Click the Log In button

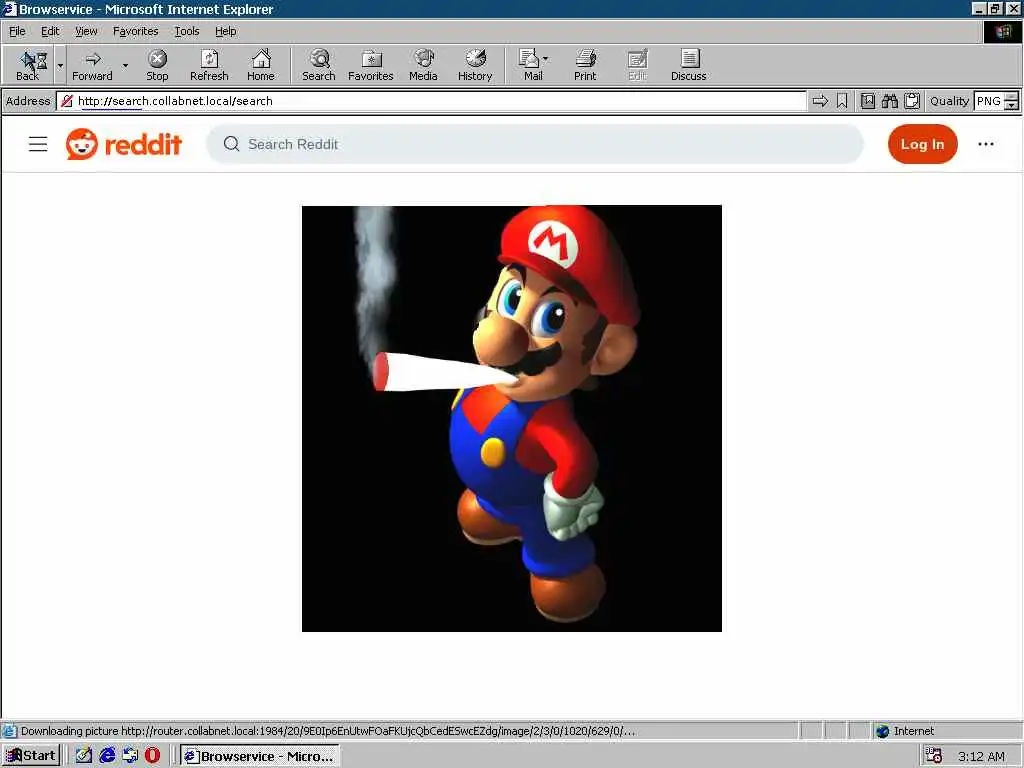tap(922, 144)
